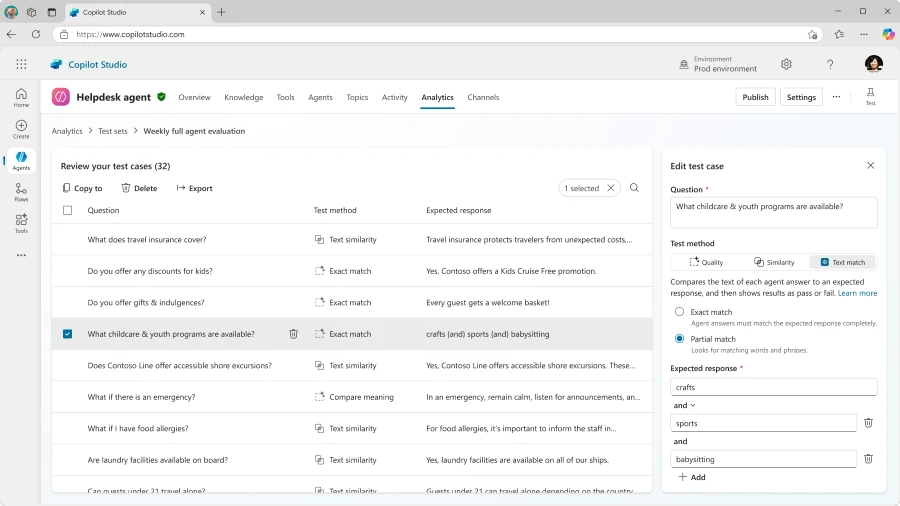Click the Create icon in left sidebar

click(x=21, y=129)
